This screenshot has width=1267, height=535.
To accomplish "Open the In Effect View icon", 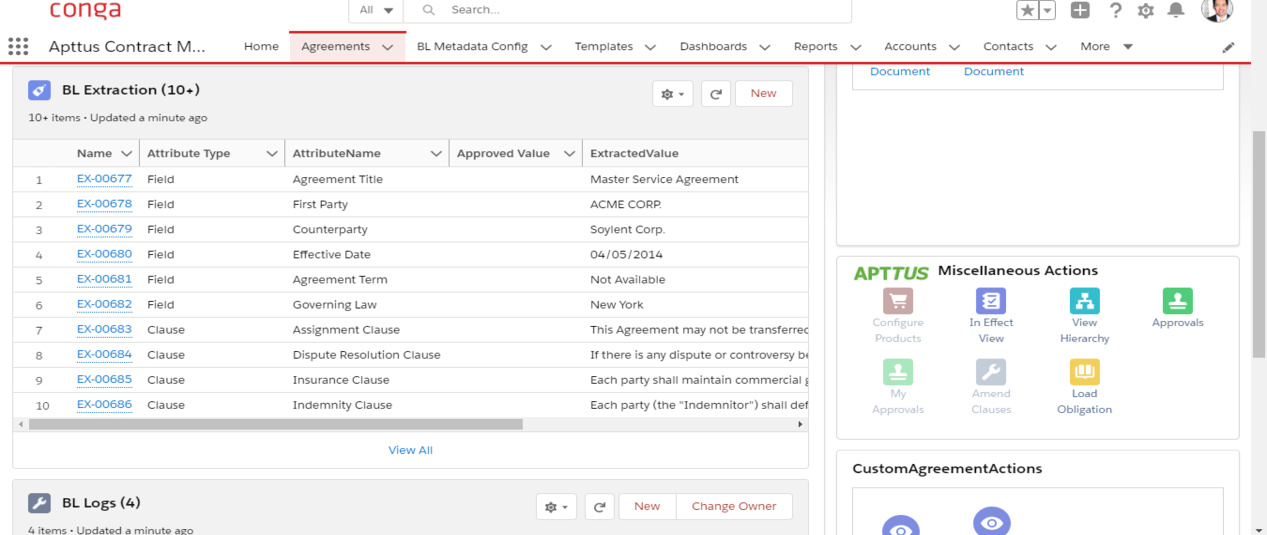I will 990,301.
